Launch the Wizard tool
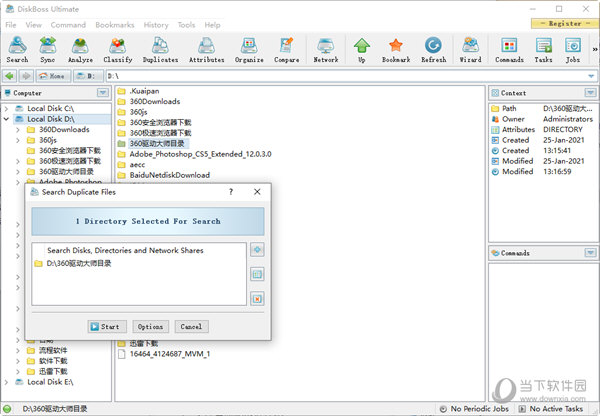This screenshot has width=600, height=416. (471, 50)
